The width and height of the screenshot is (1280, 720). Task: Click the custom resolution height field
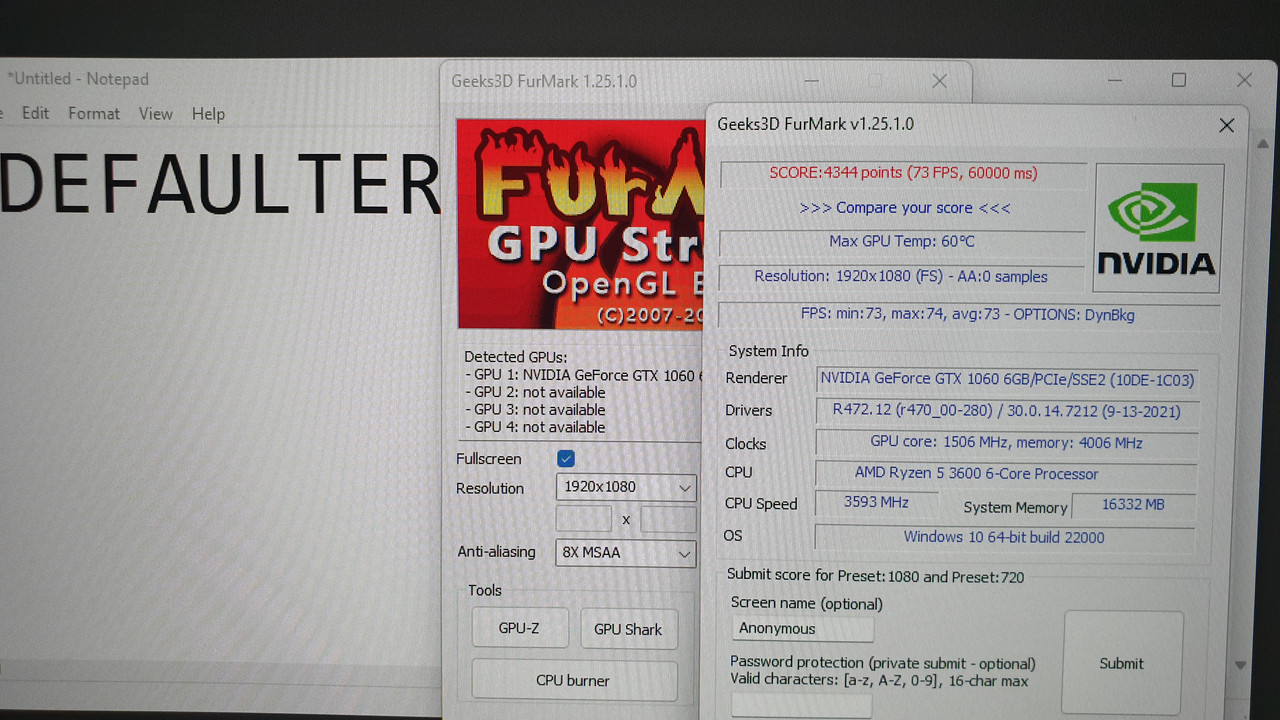[668, 519]
